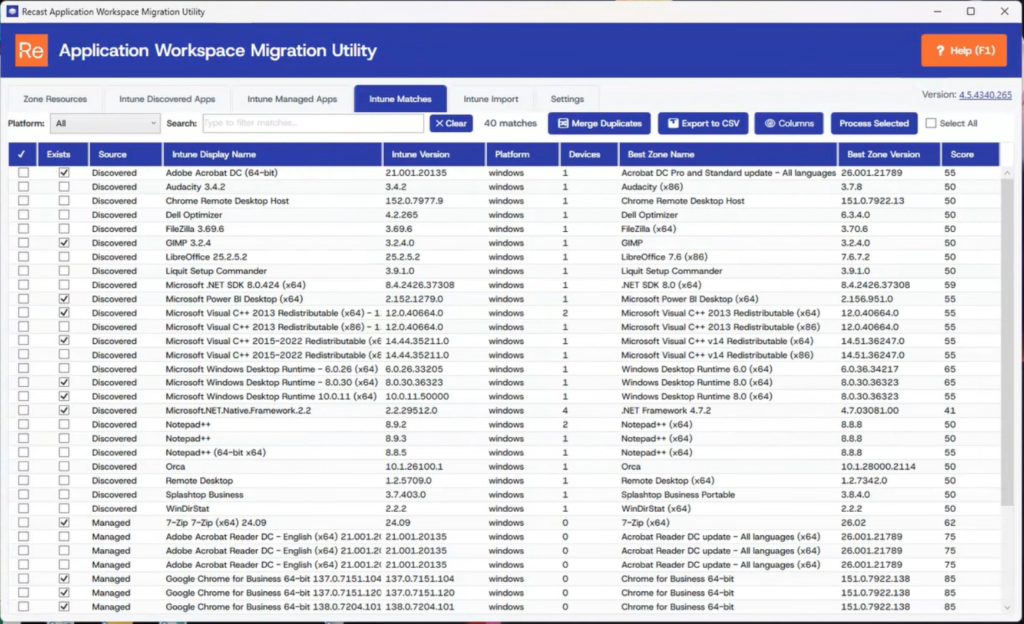Click the Recast 'Re' logo icon
The width and height of the screenshot is (1024, 624).
point(31,50)
